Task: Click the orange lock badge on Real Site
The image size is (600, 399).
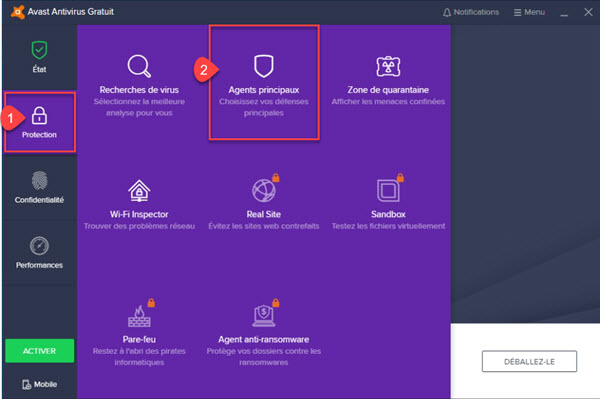Action: point(276,178)
